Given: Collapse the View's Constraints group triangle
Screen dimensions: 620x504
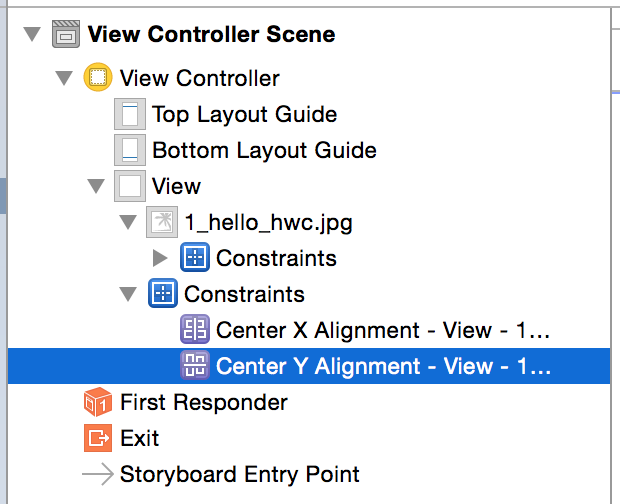Looking at the screenshot, I should [128, 294].
